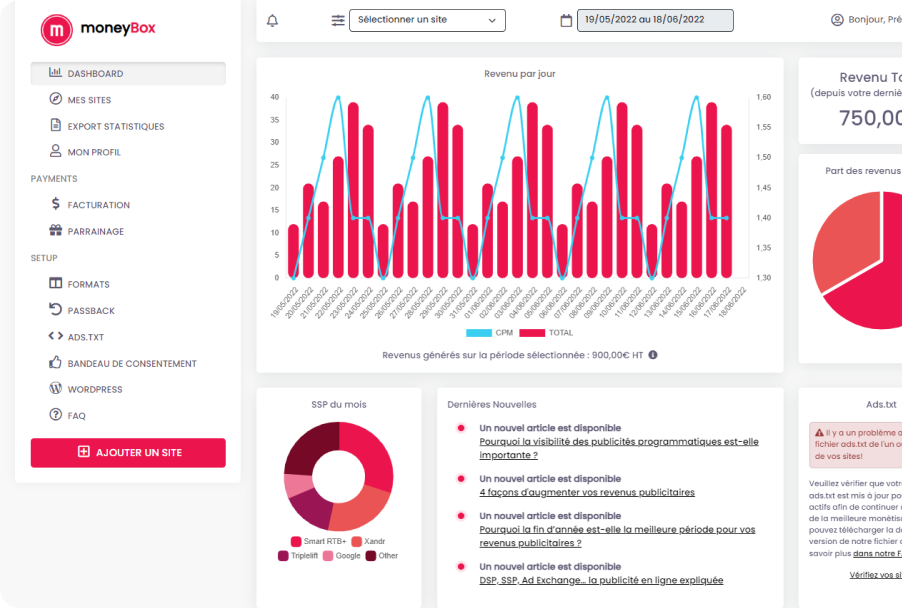Click the moneyBox logo
Image resolution: width=902 pixels, height=608 pixels.
[x=98, y=29]
